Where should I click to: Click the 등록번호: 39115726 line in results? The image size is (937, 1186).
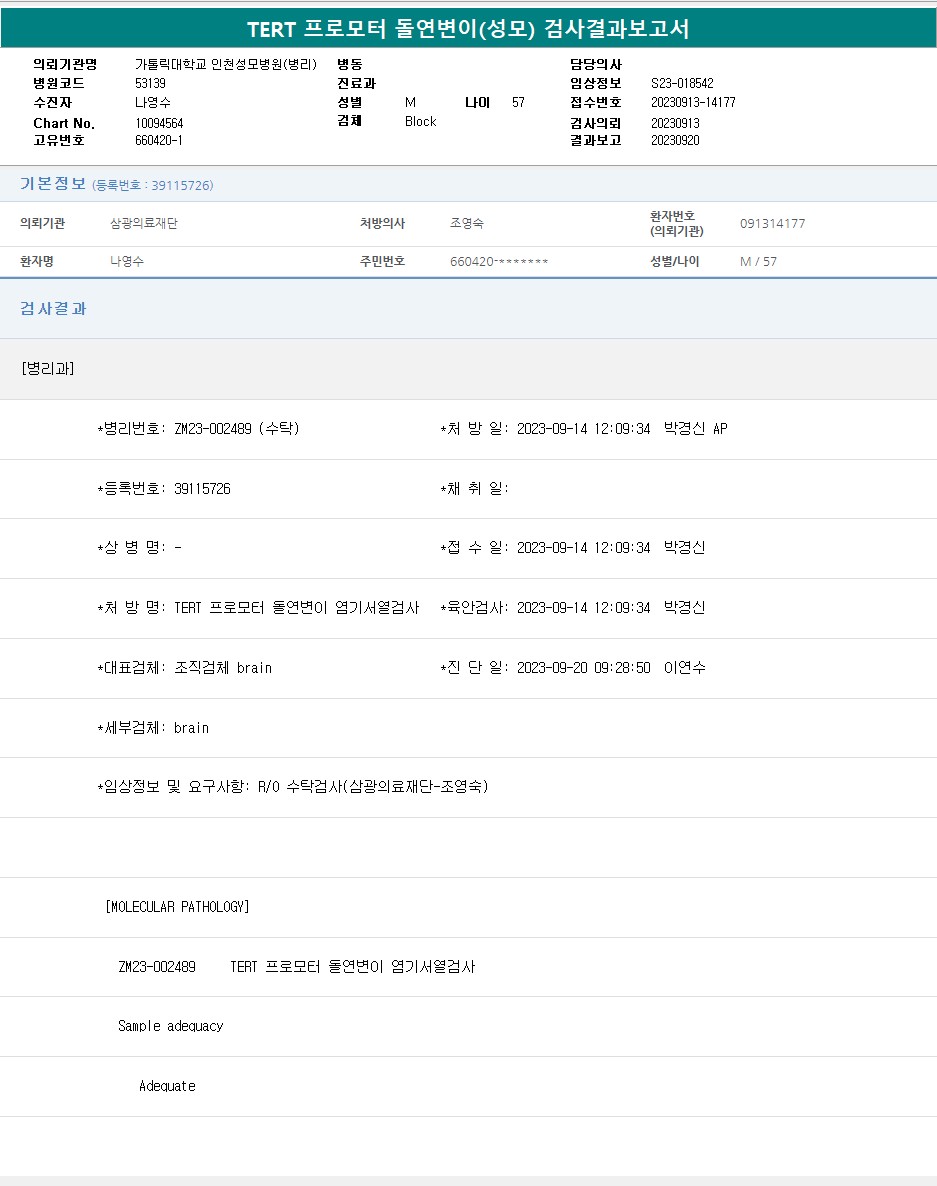[164, 489]
